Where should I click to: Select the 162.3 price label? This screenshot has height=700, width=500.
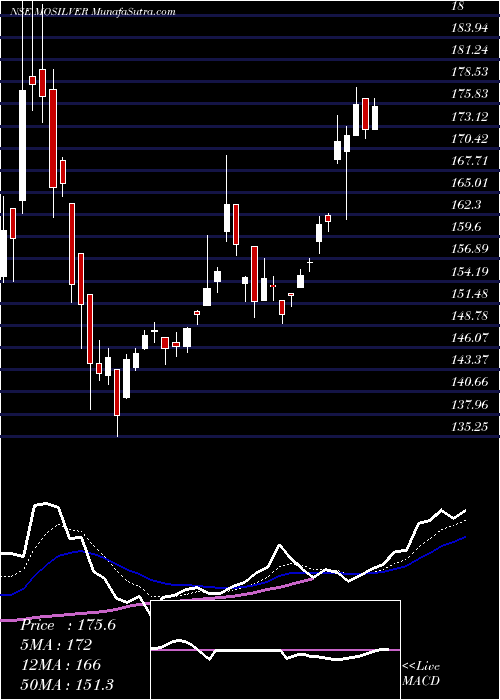coord(467,205)
